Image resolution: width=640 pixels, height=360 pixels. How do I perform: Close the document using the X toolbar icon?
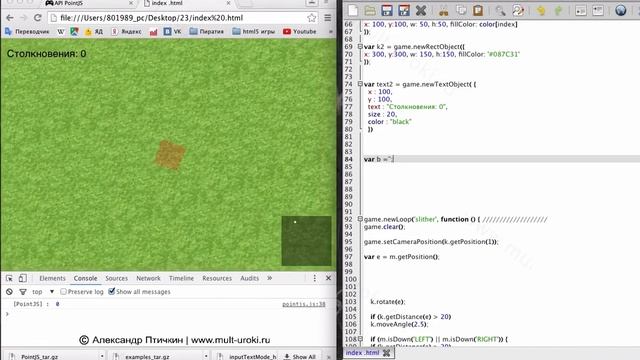[421, 10]
